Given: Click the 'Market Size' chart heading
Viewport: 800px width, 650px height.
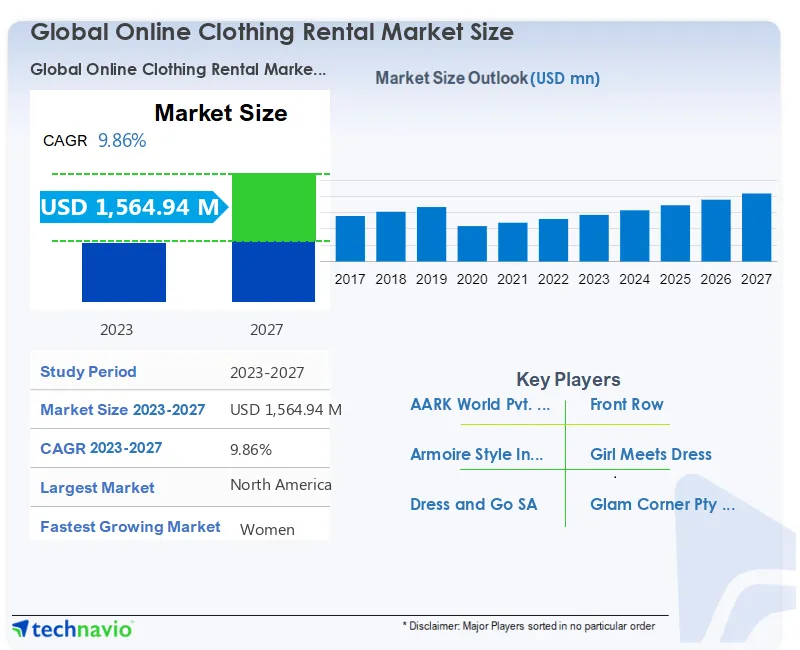Looking at the screenshot, I should [221, 113].
